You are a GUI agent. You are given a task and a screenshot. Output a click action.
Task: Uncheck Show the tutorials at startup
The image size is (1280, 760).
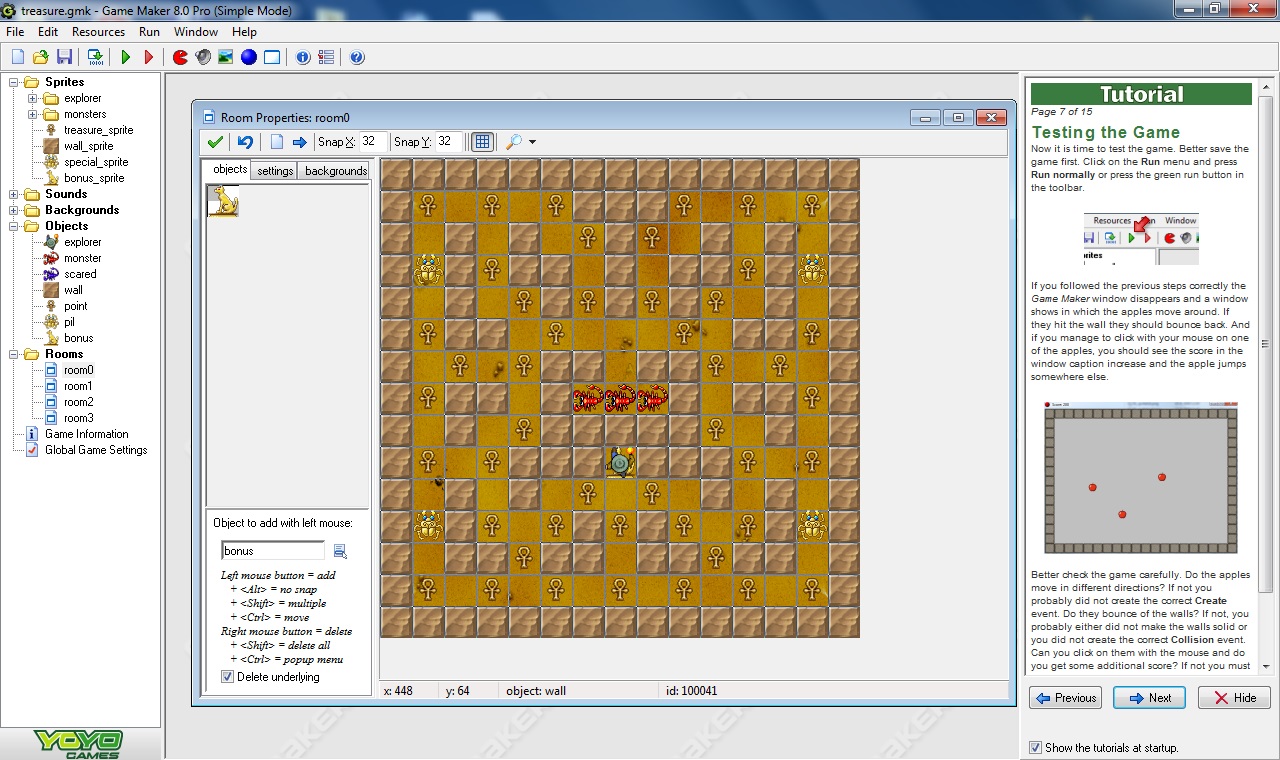click(1035, 747)
